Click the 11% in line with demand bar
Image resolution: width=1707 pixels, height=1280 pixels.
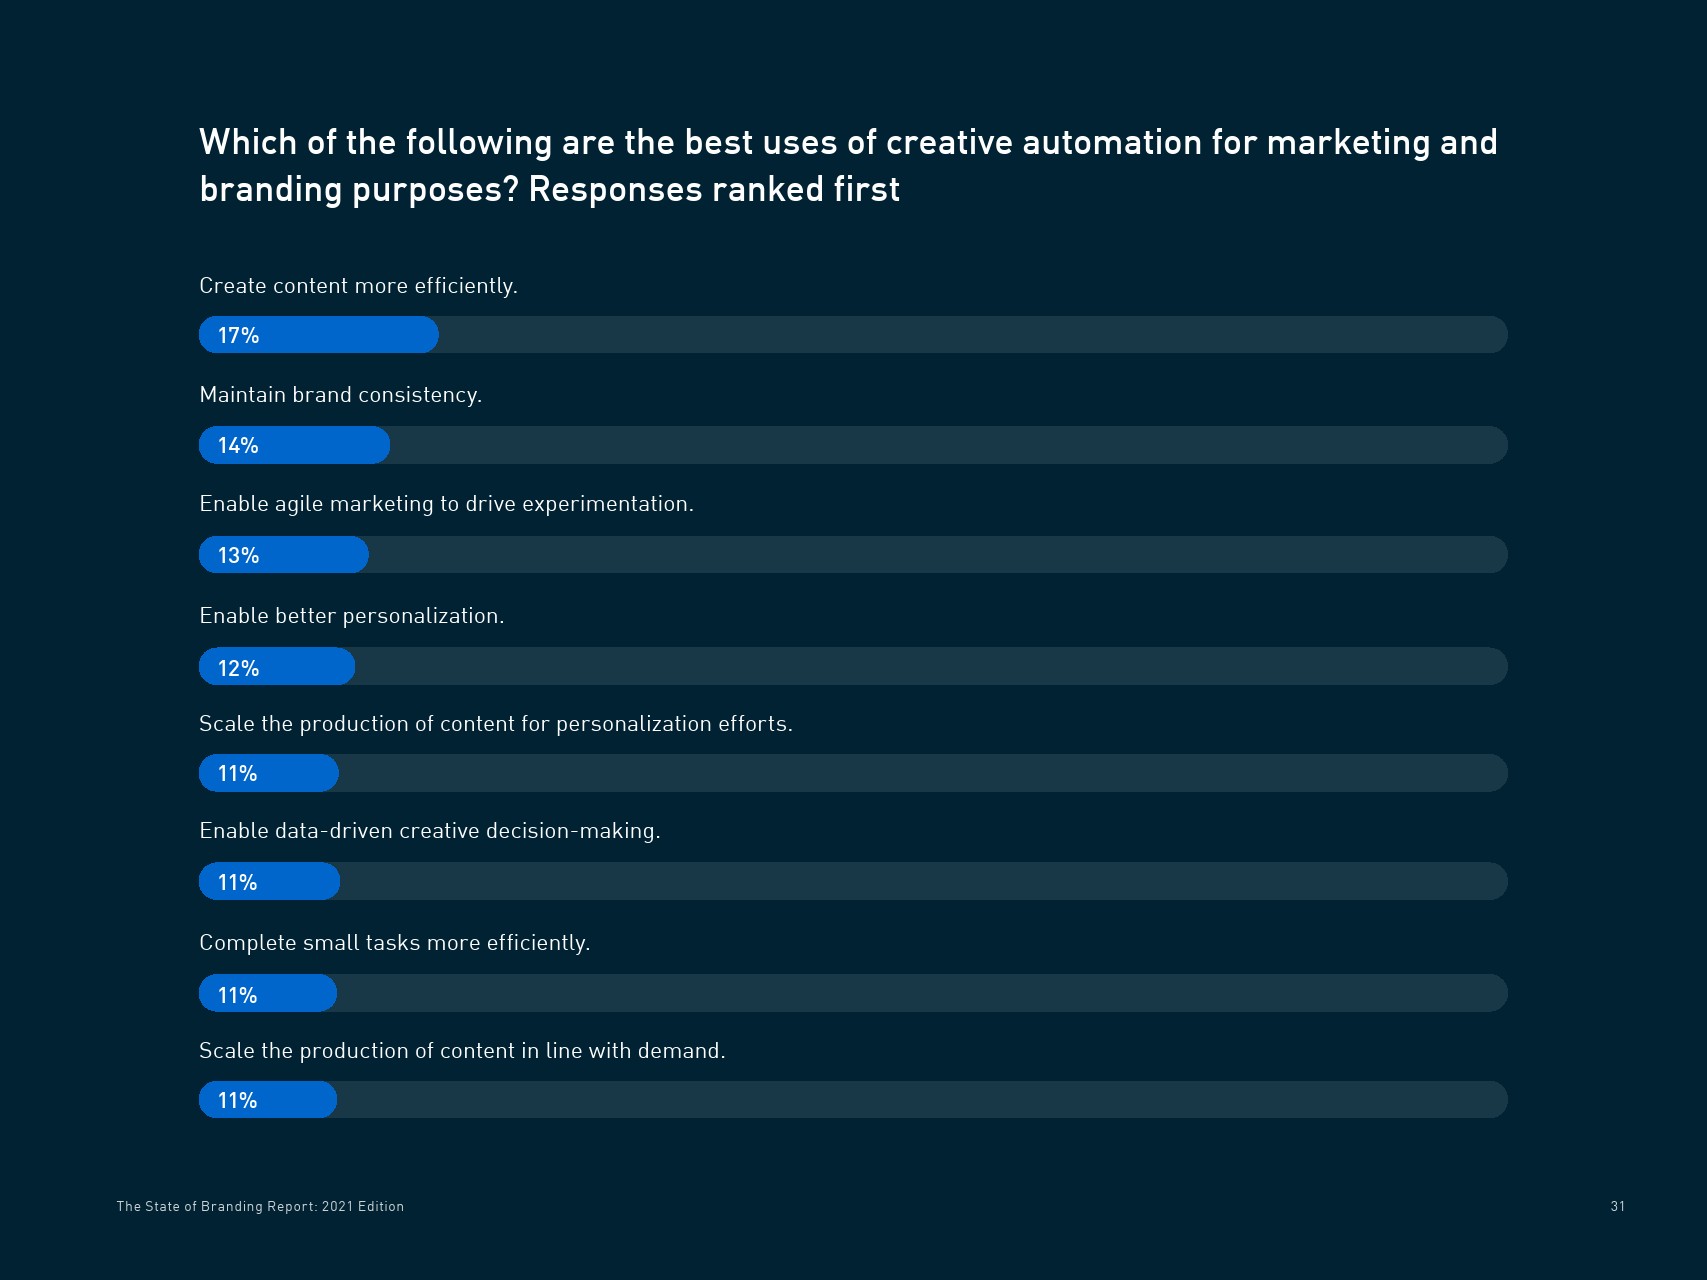pos(268,1100)
